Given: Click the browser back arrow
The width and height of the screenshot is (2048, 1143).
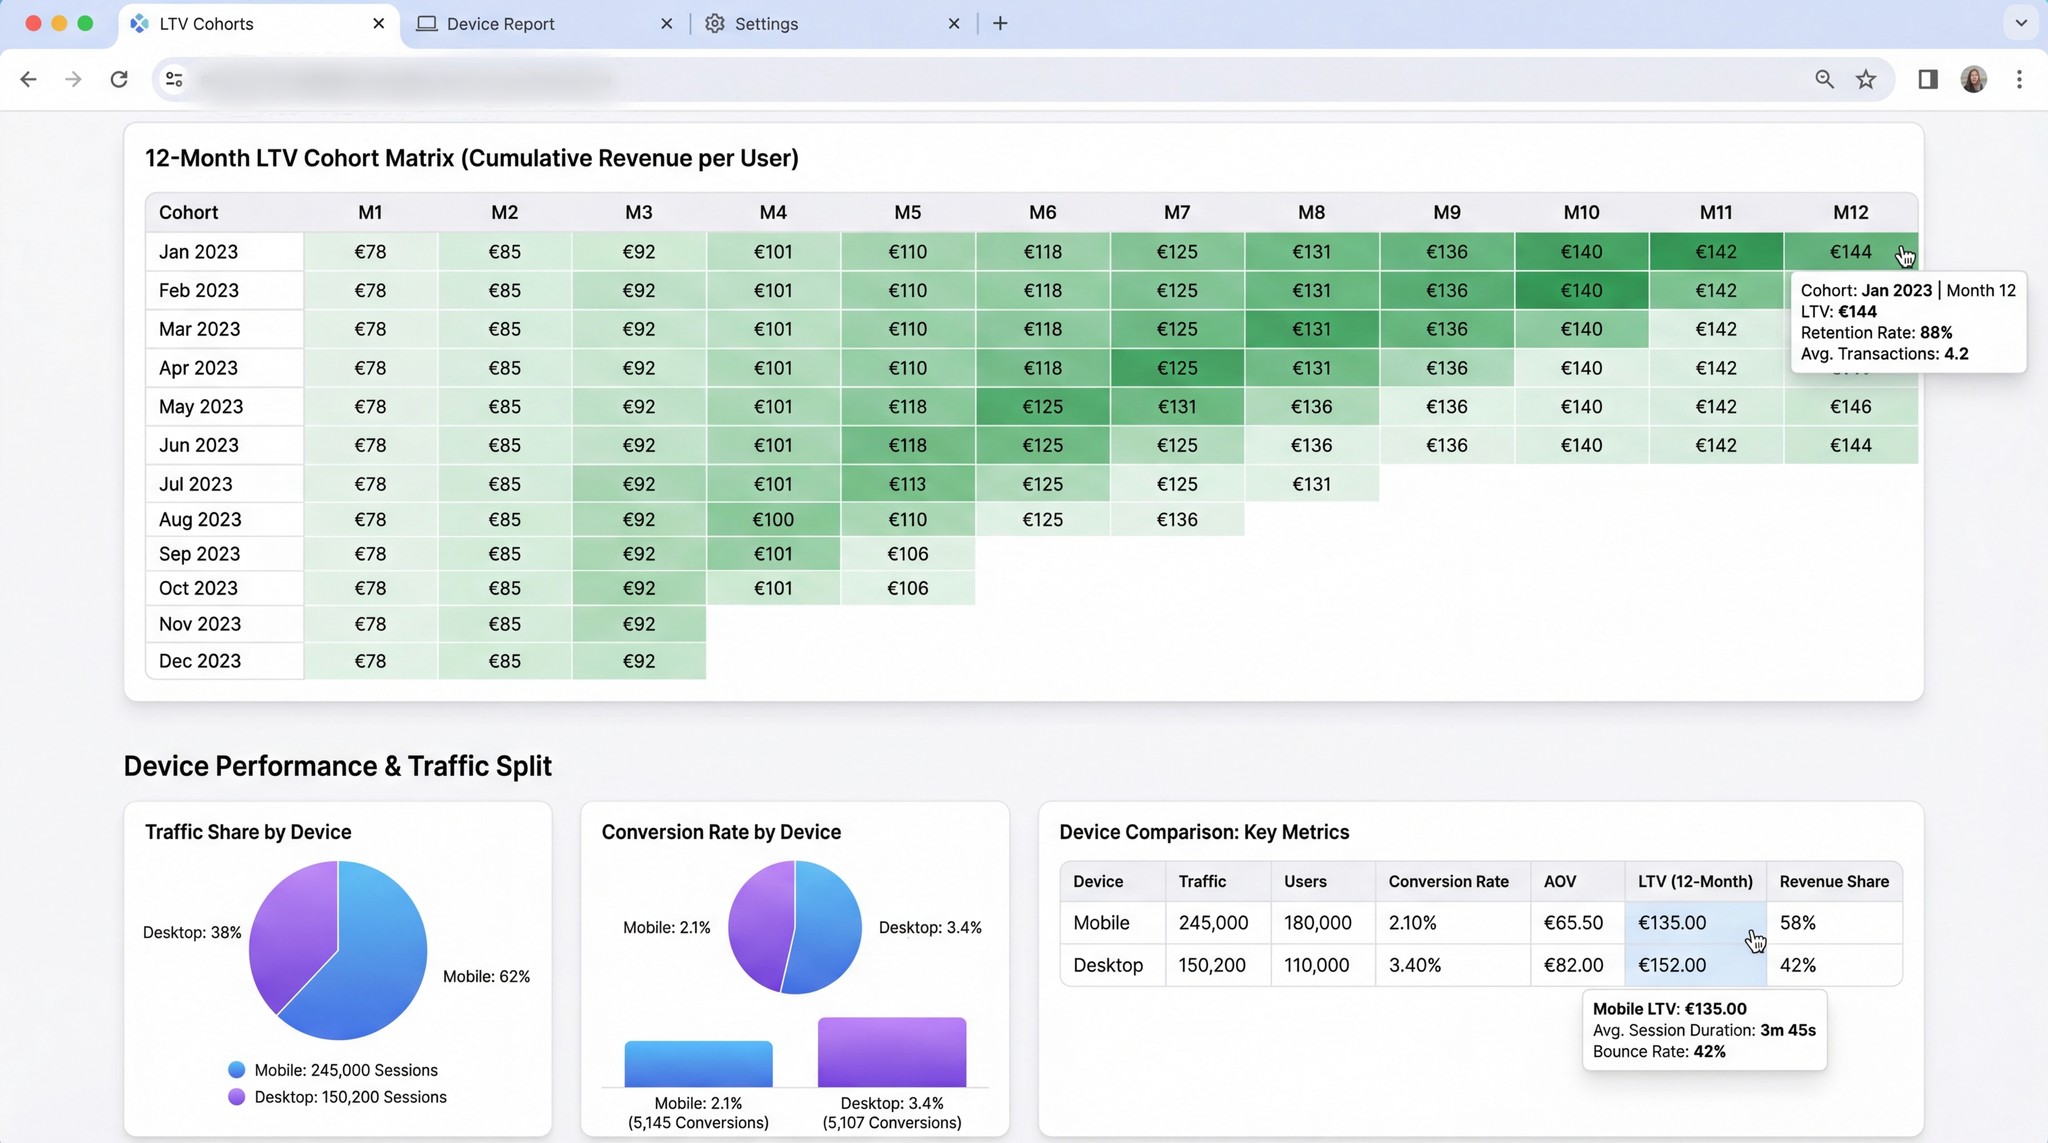Looking at the screenshot, I should pyautogui.click(x=28, y=79).
